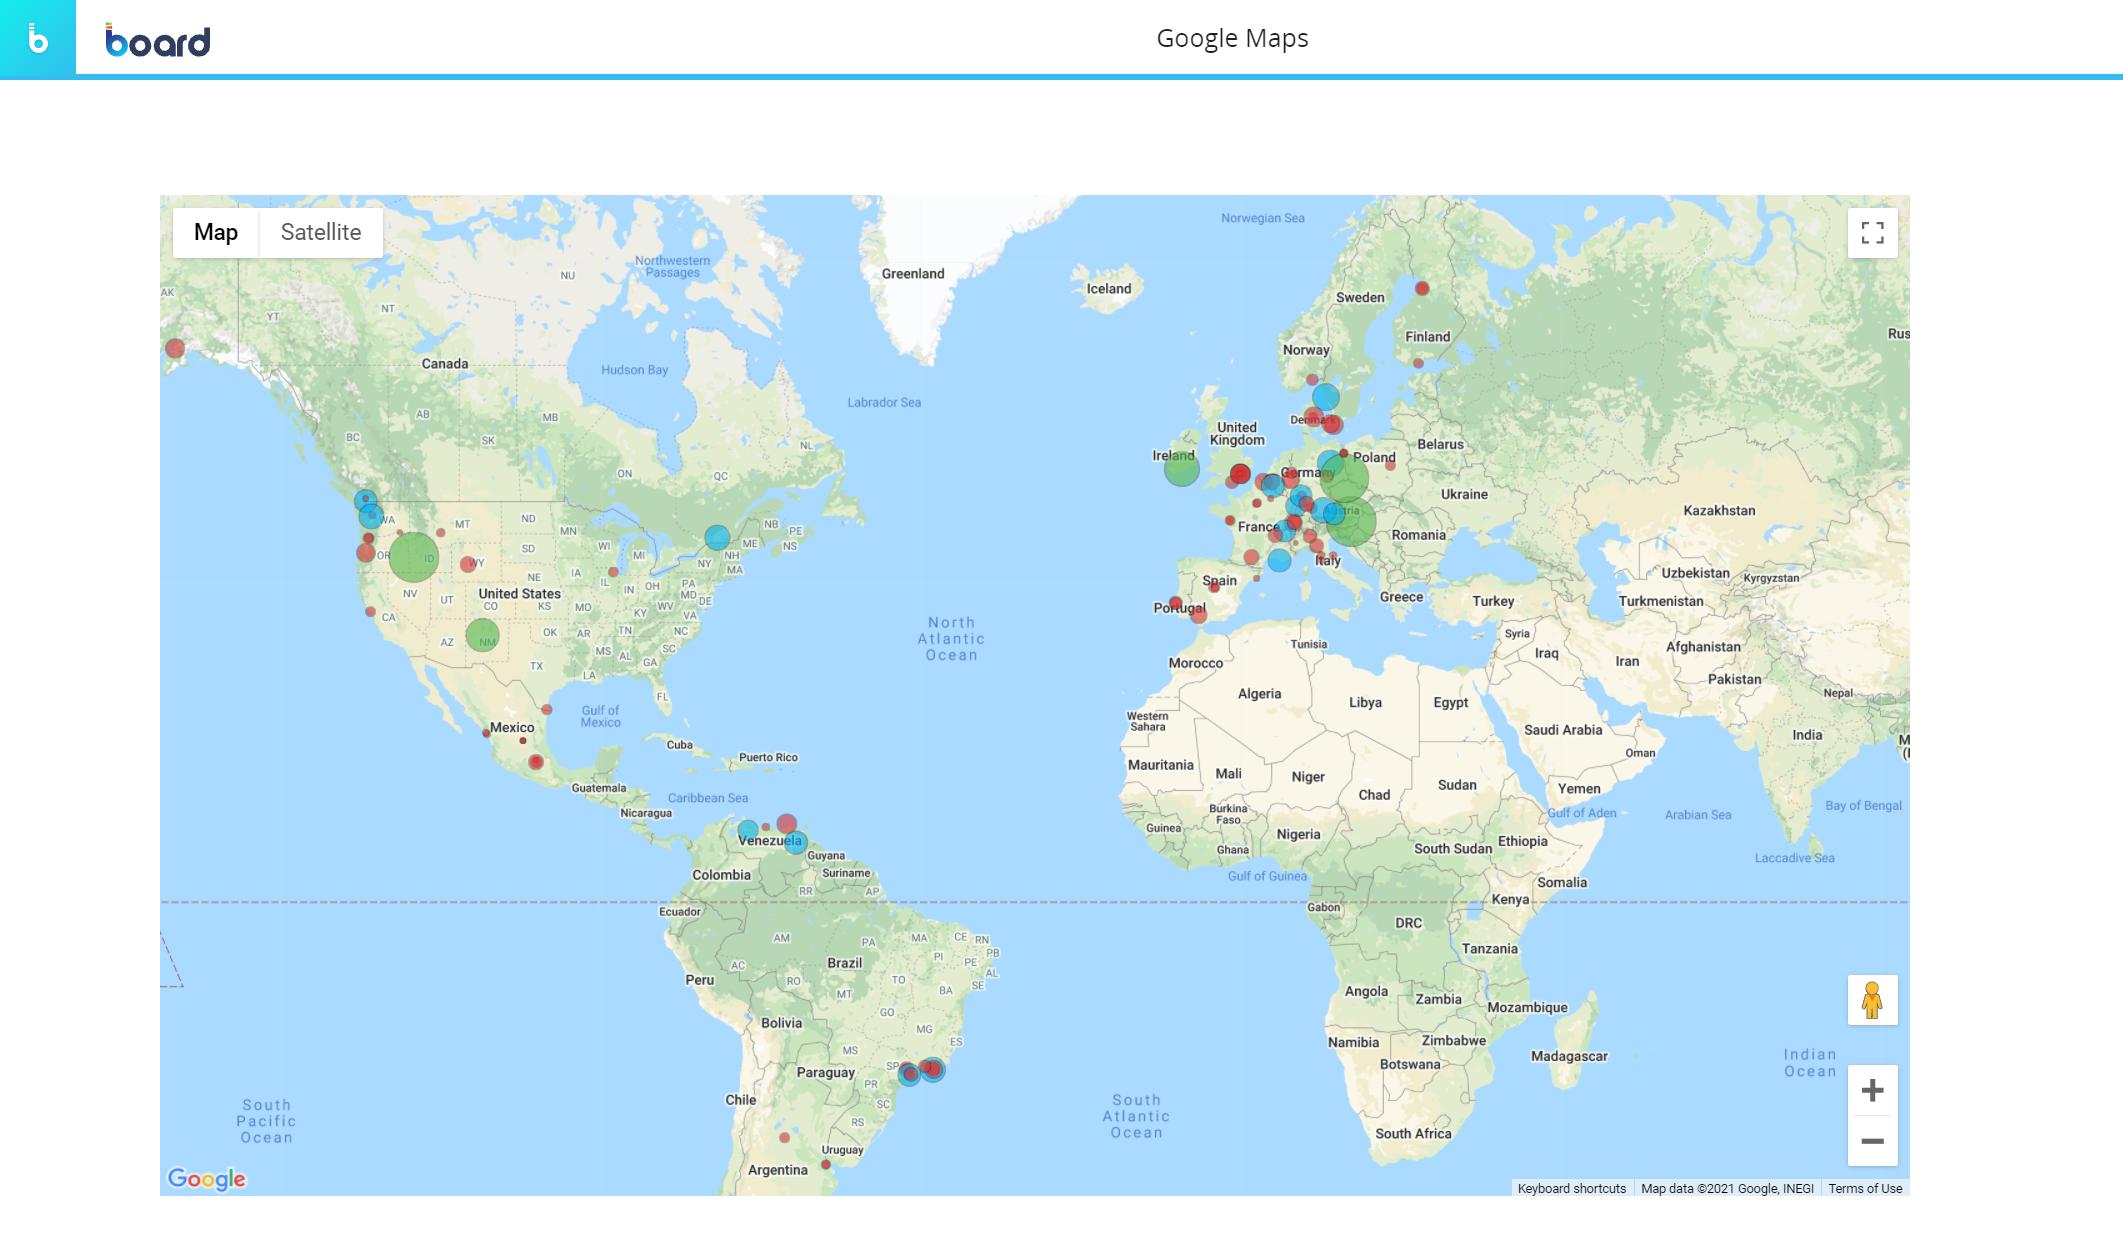Click the fullscreen toggle icon
The image size is (2123, 1233).
point(1873,232)
